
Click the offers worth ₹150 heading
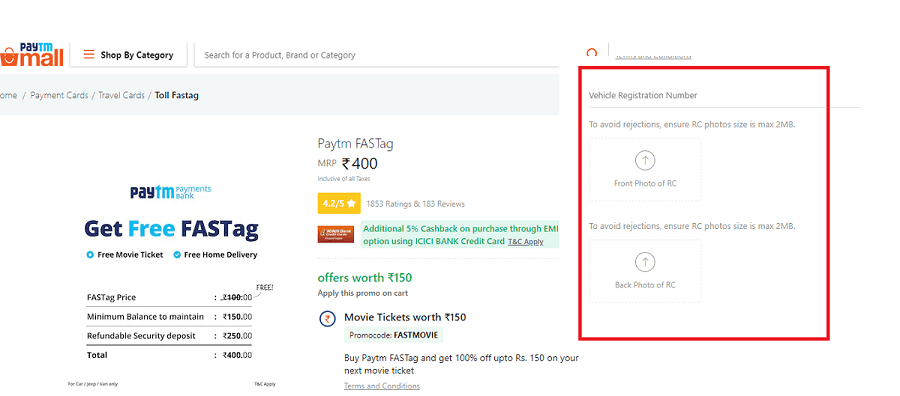365,278
